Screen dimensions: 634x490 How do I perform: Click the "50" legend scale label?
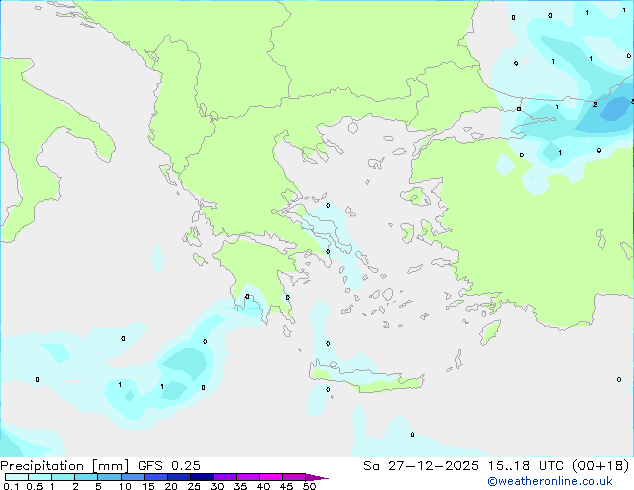[x=309, y=486]
